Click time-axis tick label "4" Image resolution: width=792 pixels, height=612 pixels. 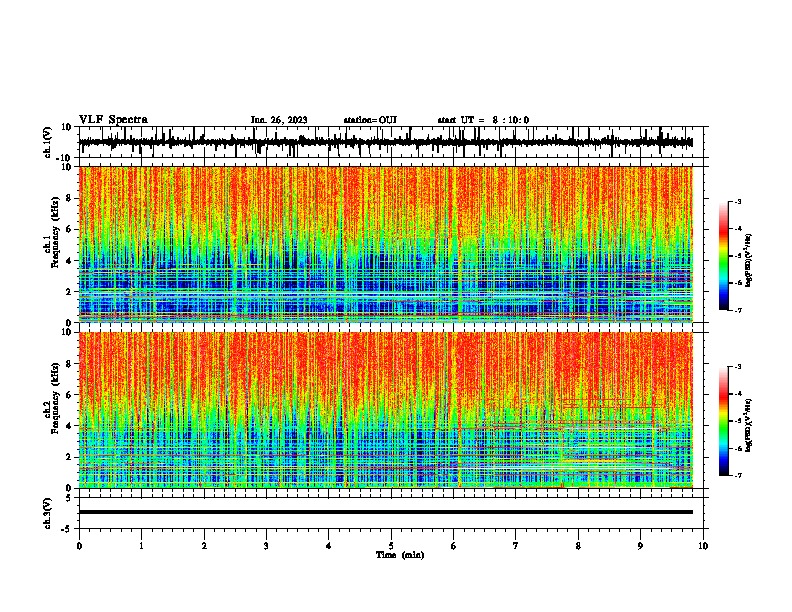[x=329, y=546]
